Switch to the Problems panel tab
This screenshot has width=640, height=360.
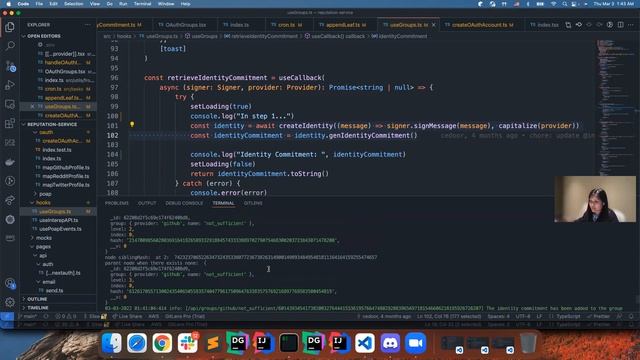click(117, 203)
